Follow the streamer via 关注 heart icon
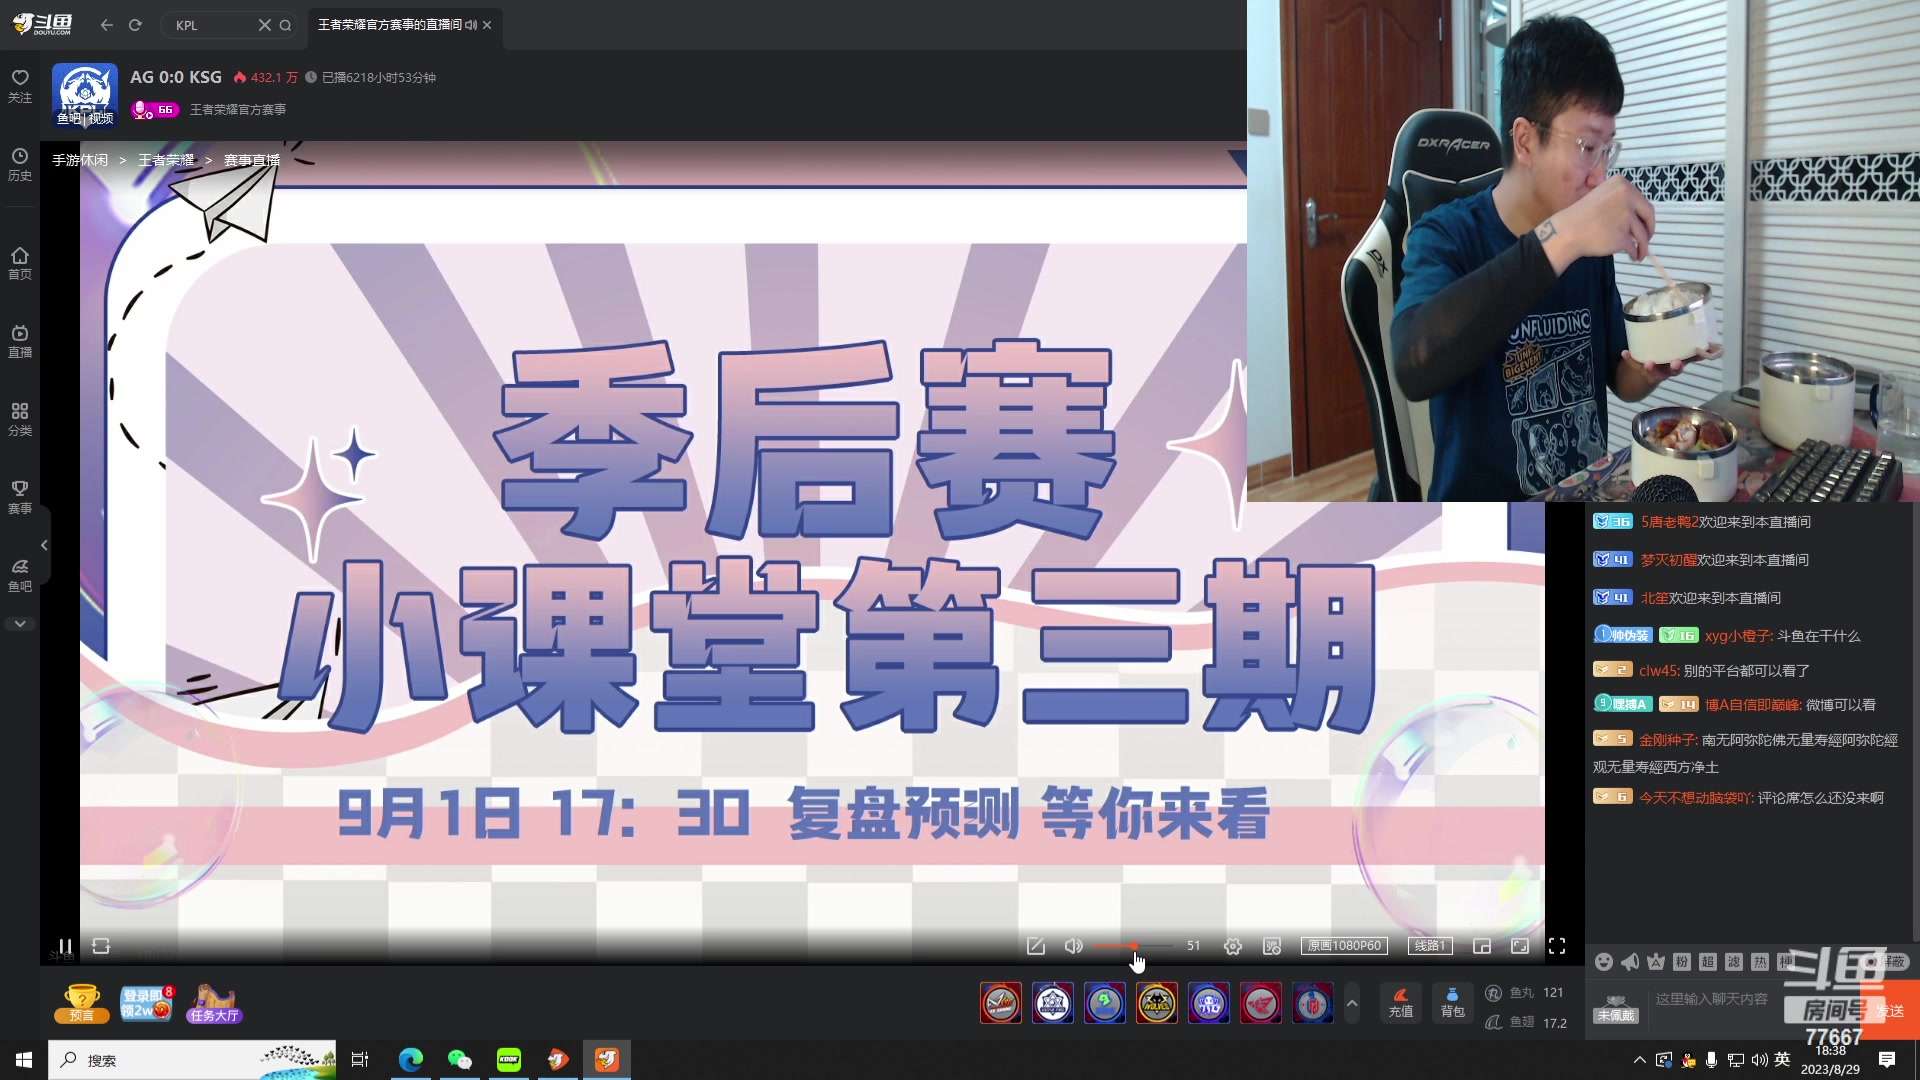This screenshot has width=1920, height=1080. 20,86
